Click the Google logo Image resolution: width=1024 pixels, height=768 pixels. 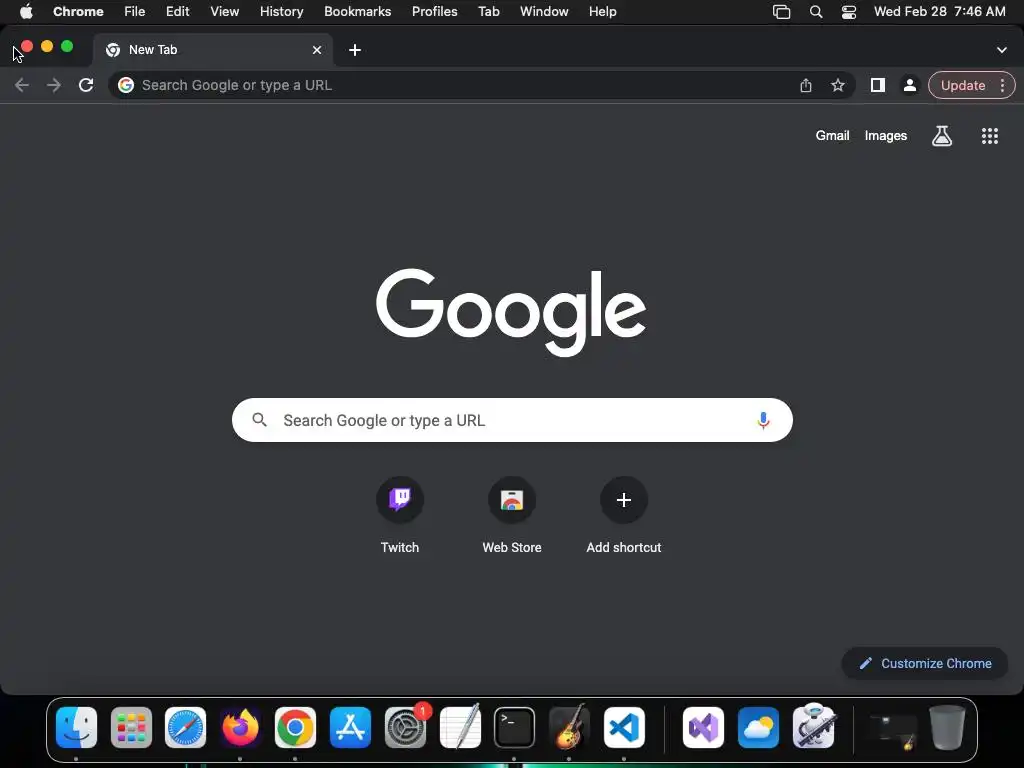[x=511, y=312]
